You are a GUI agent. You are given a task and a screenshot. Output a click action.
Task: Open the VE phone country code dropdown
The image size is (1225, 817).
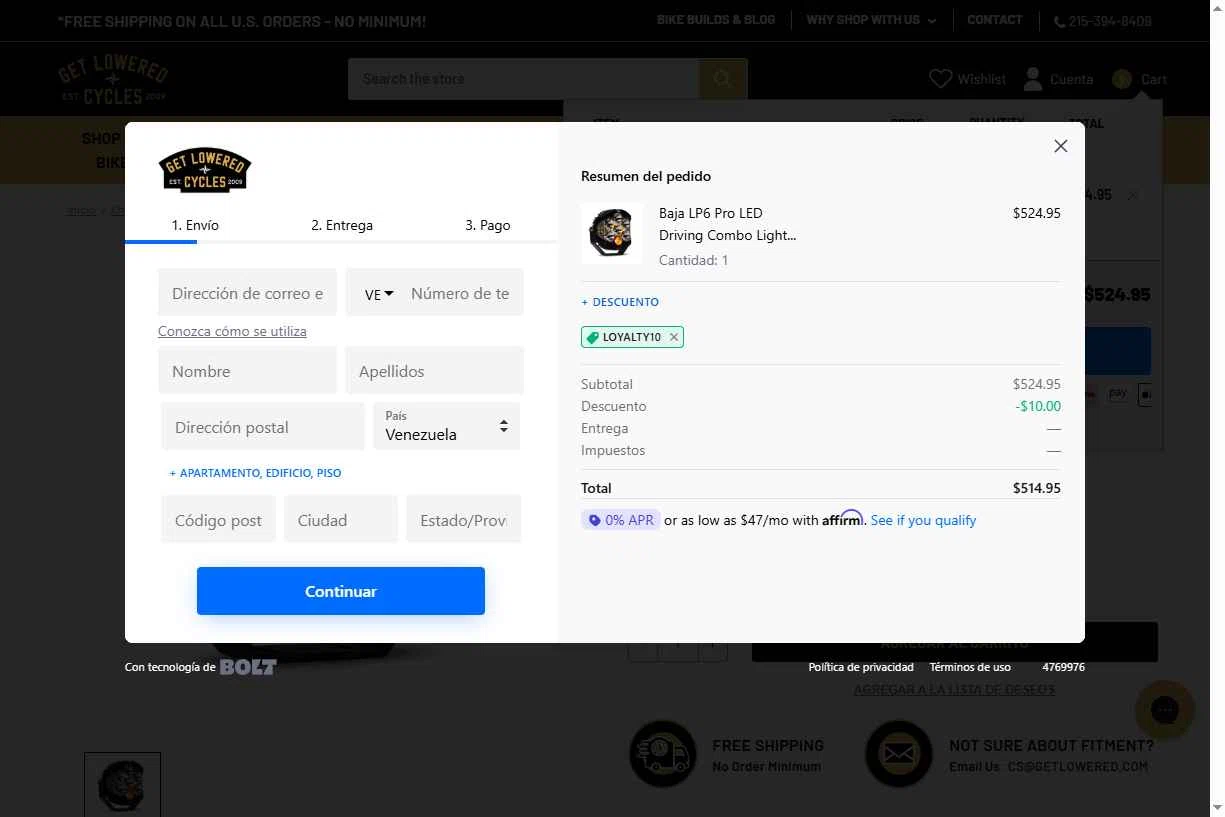tap(378, 294)
